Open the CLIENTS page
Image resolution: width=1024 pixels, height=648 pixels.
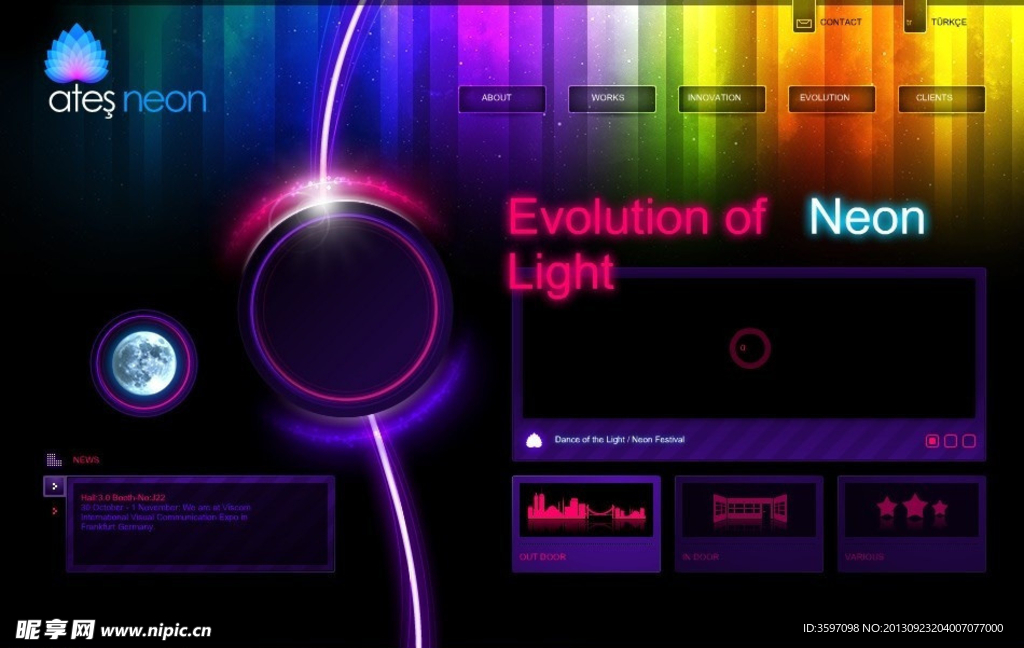click(942, 99)
